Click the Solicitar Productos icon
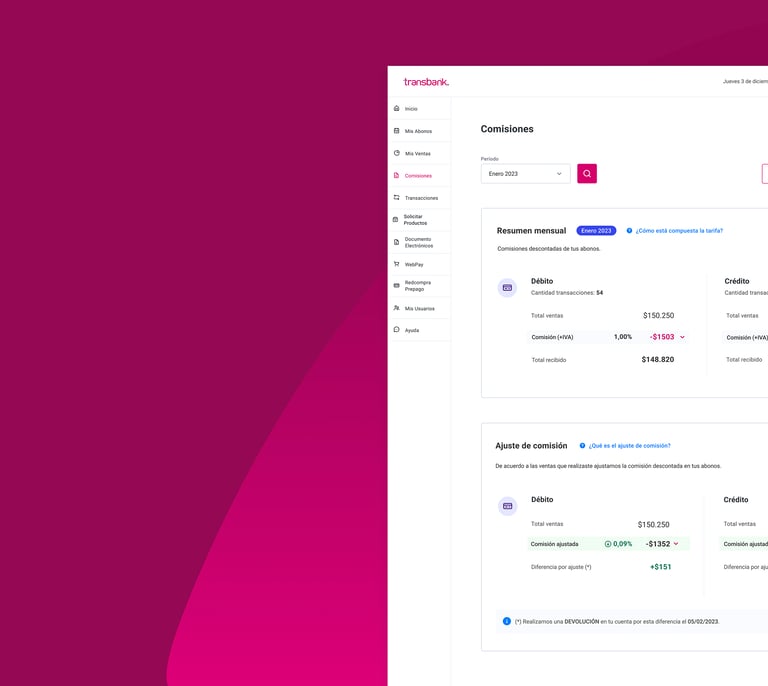This screenshot has width=768, height=686. 395,219
